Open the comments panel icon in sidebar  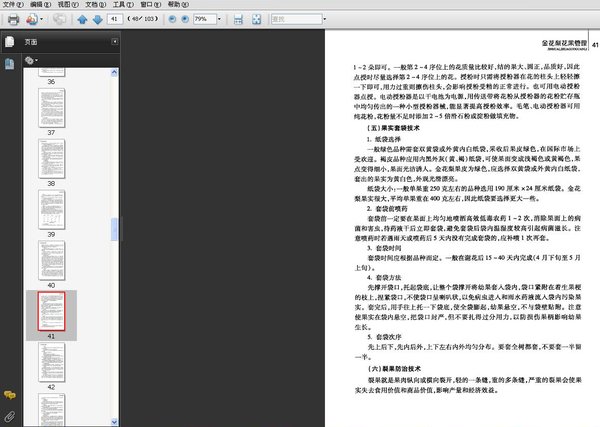pos(9,396)
